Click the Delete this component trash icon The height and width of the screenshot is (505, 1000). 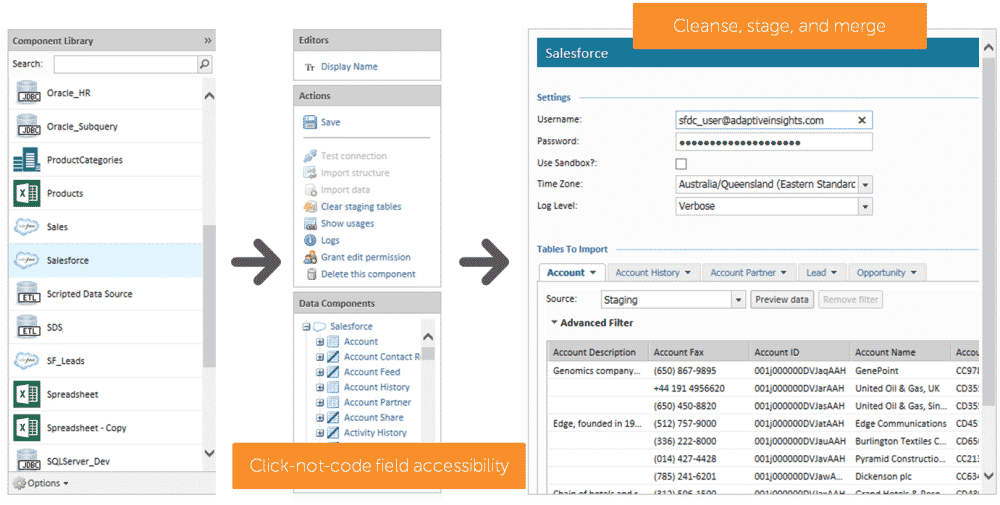pyautogui.click(x=310, y=274)
